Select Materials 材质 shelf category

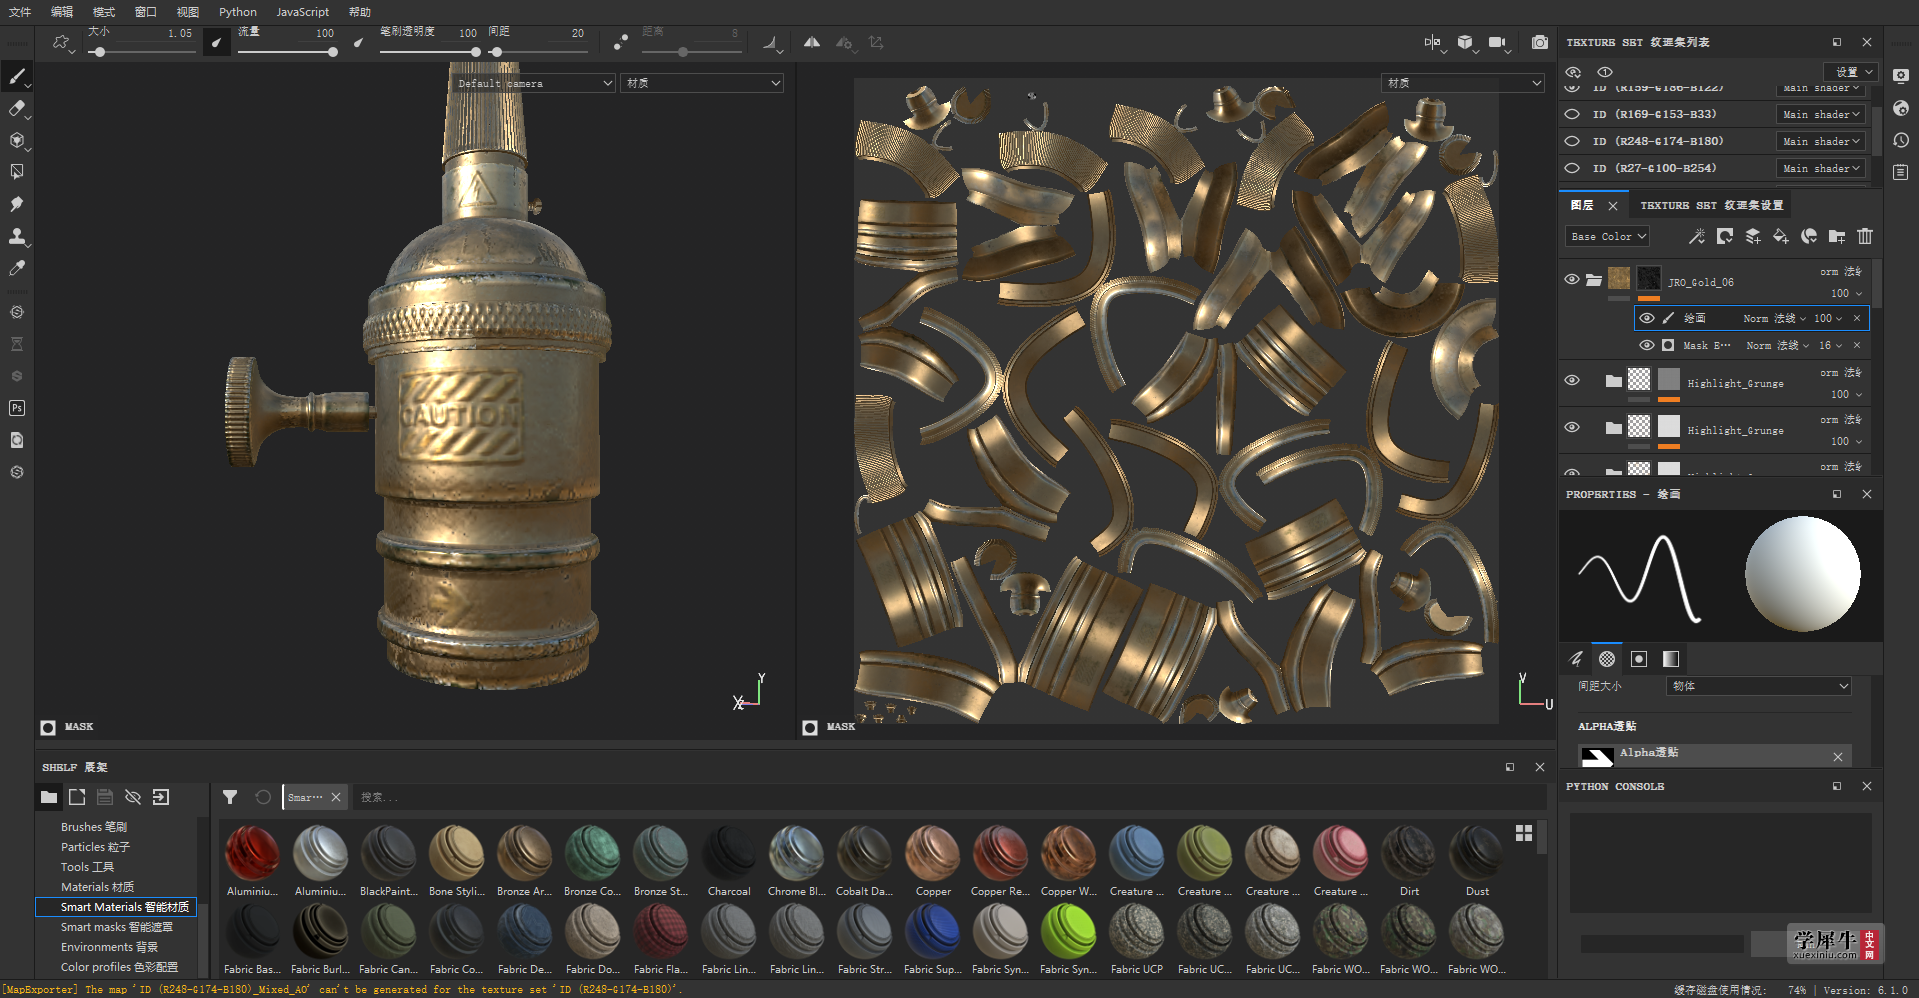[x=98, y=887]
